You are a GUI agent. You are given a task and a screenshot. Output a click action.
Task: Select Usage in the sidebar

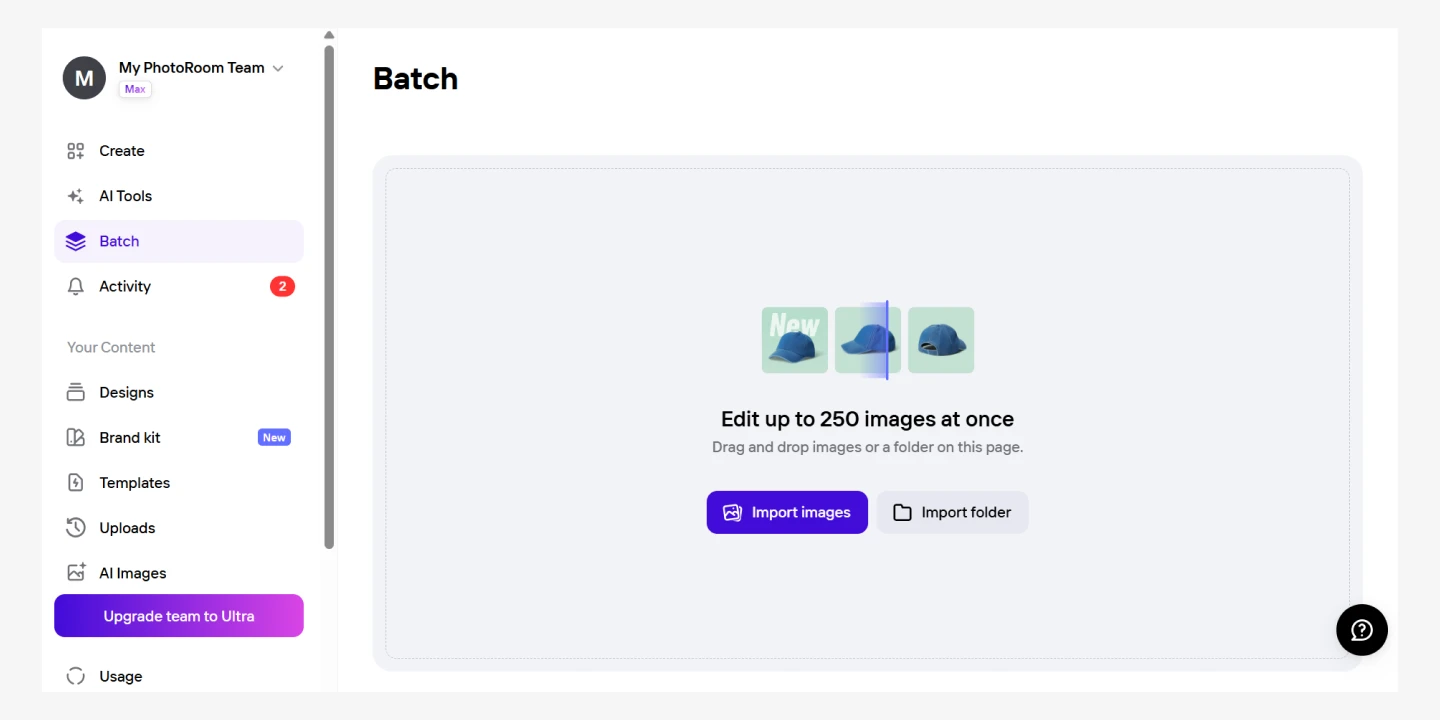(121, 677)
